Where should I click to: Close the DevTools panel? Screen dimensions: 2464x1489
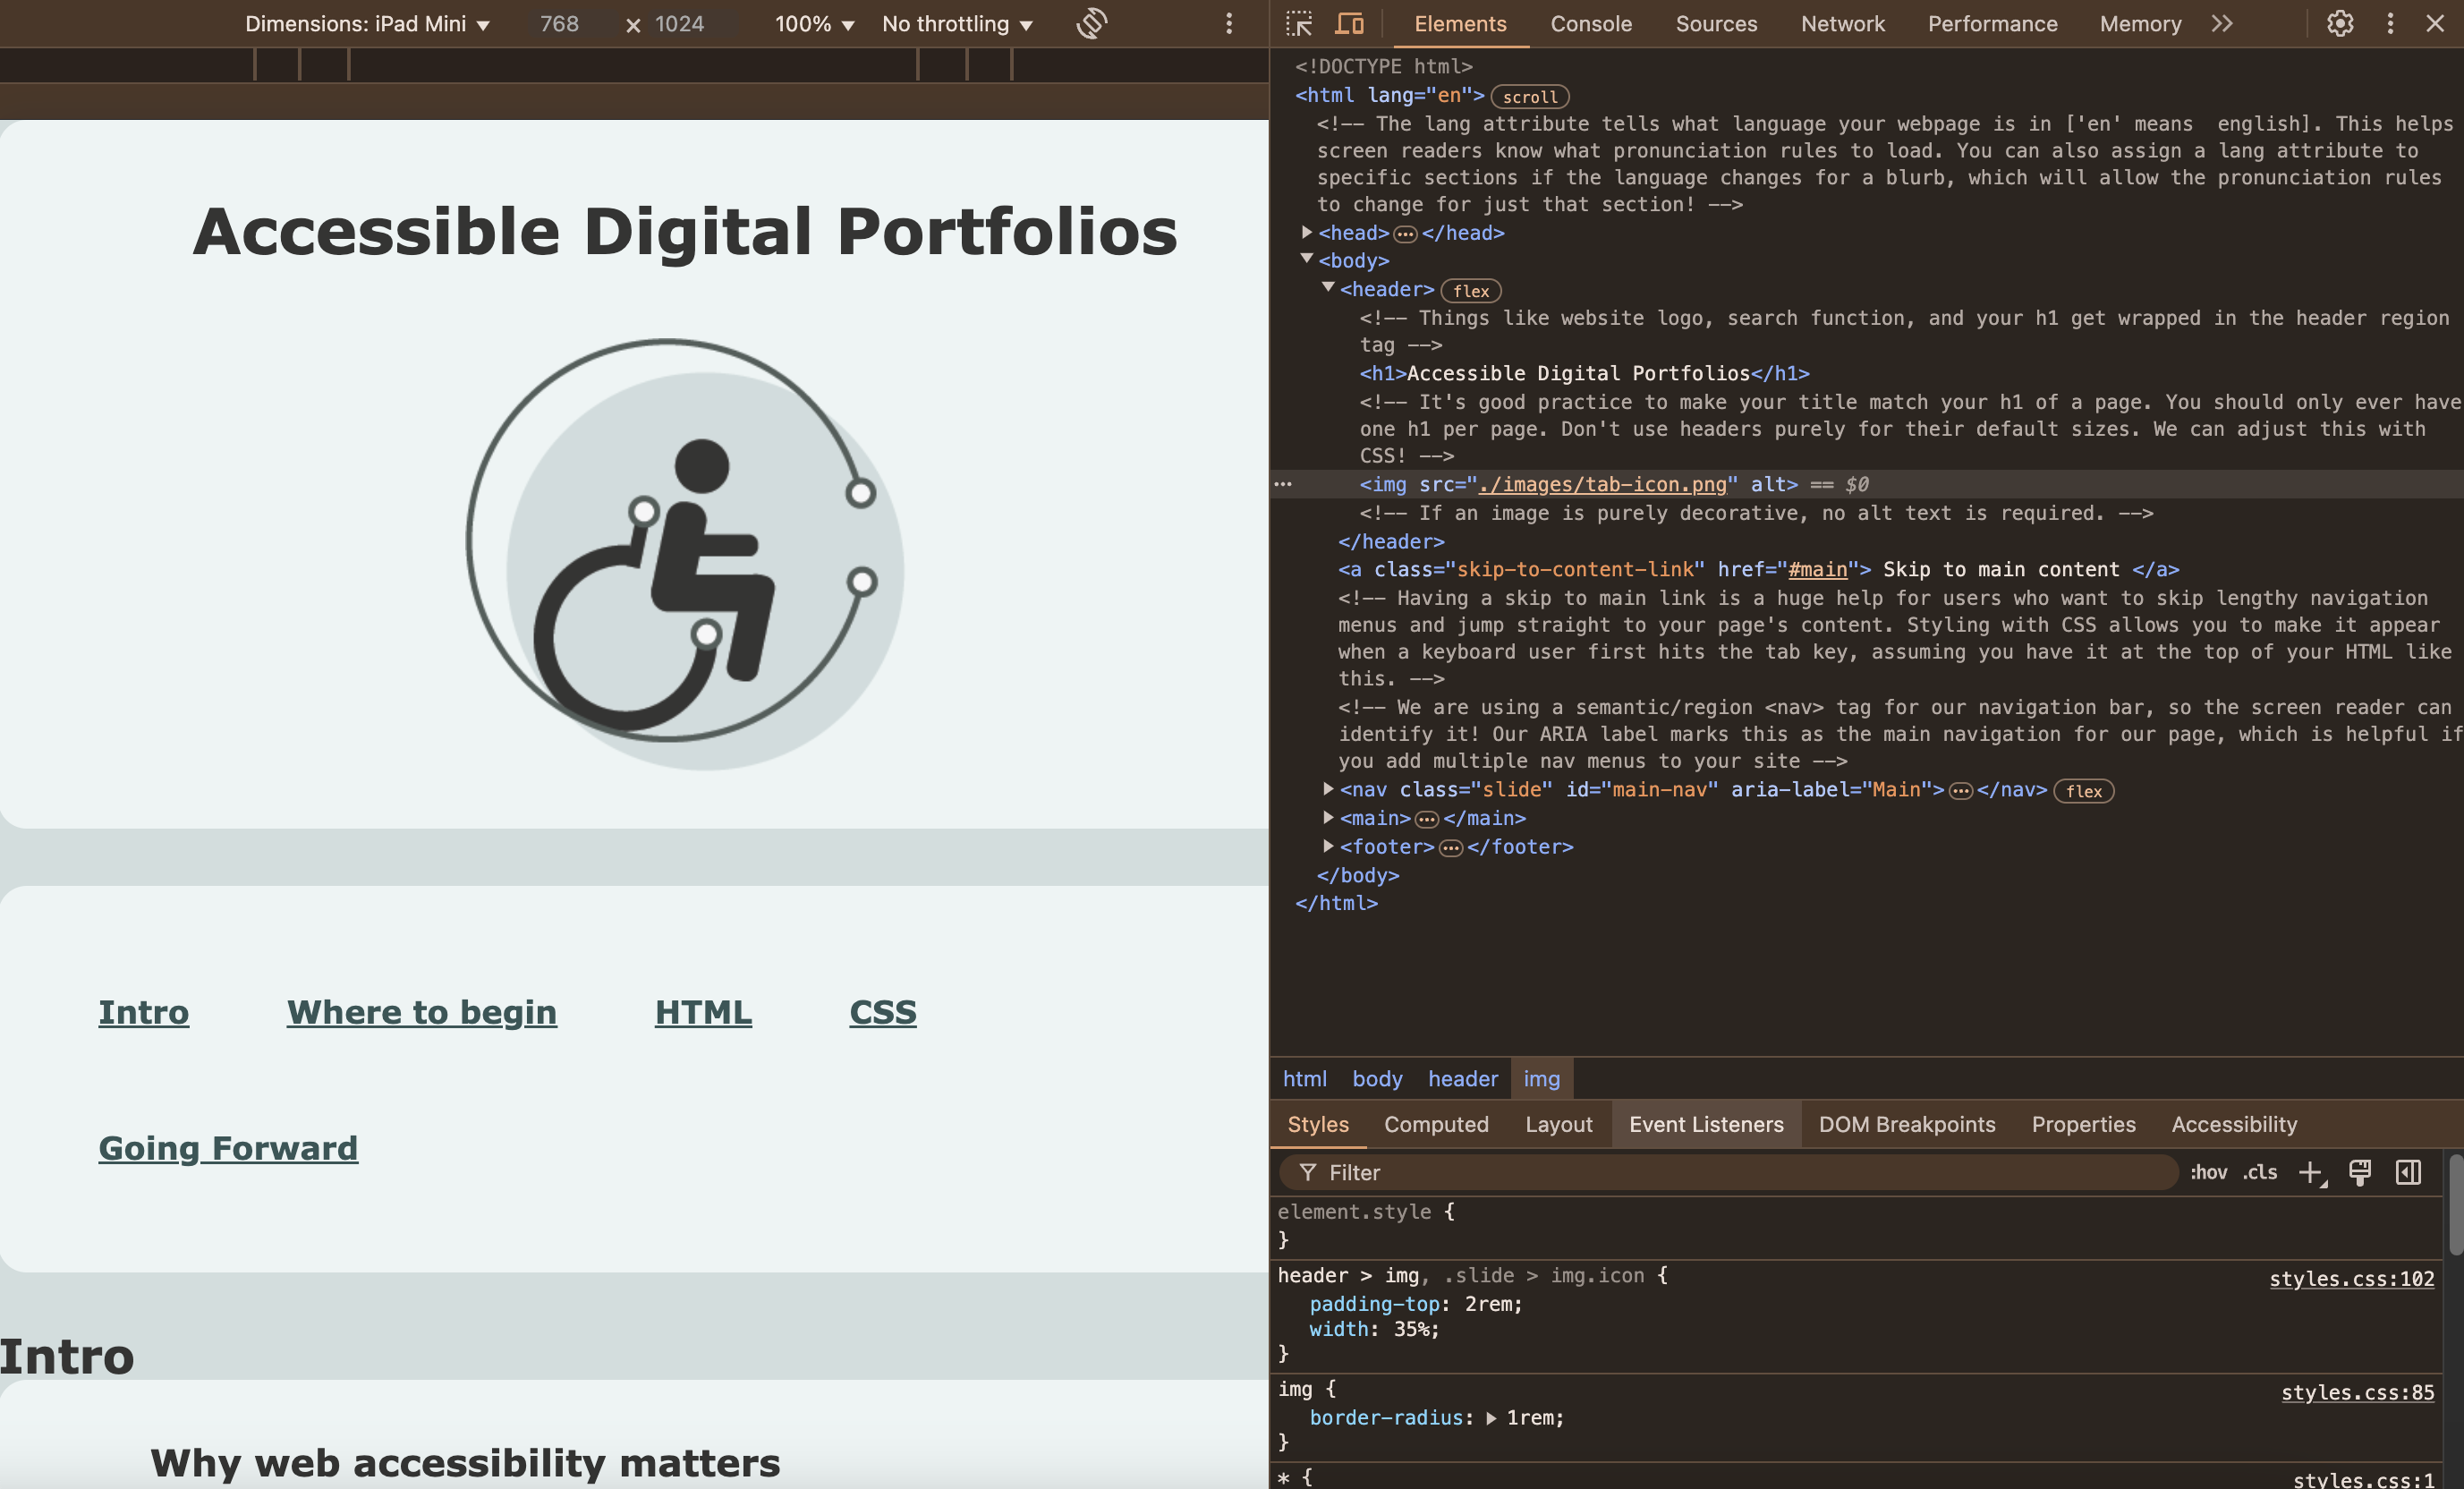pos(2435,23)
